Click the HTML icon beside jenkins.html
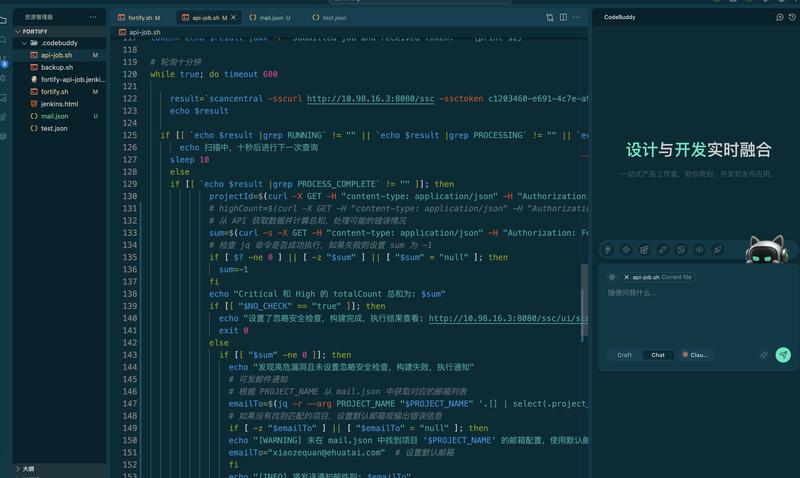 click(x=34, y=104)
